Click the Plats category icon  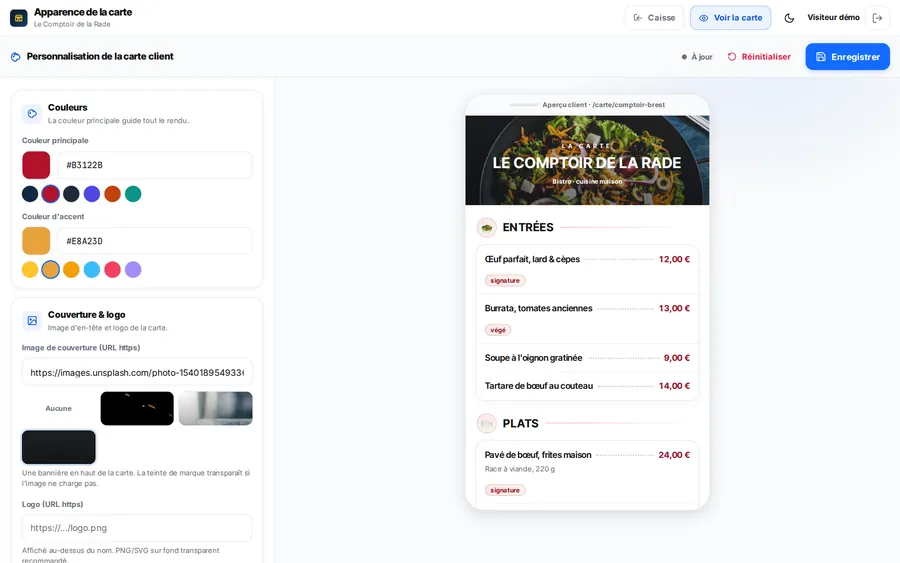pos(486,424)
